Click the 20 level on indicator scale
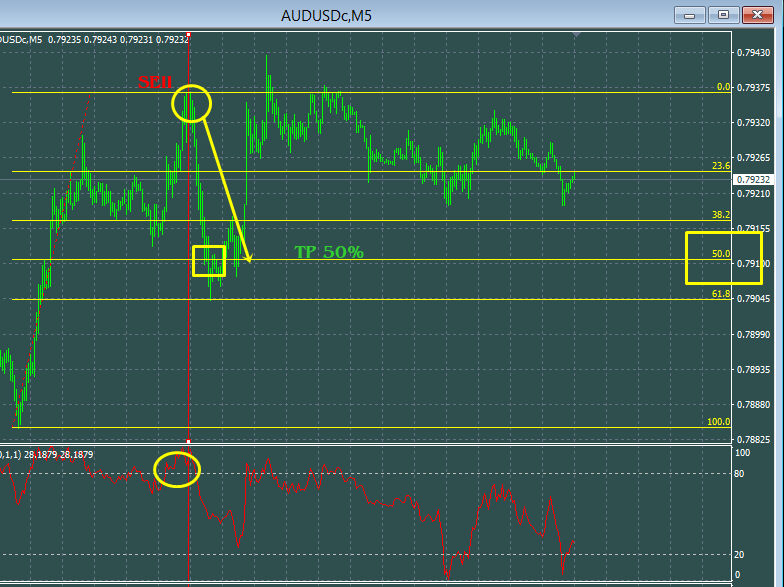The width and height of the screenshot is (784, 587). tap(739, 554)
